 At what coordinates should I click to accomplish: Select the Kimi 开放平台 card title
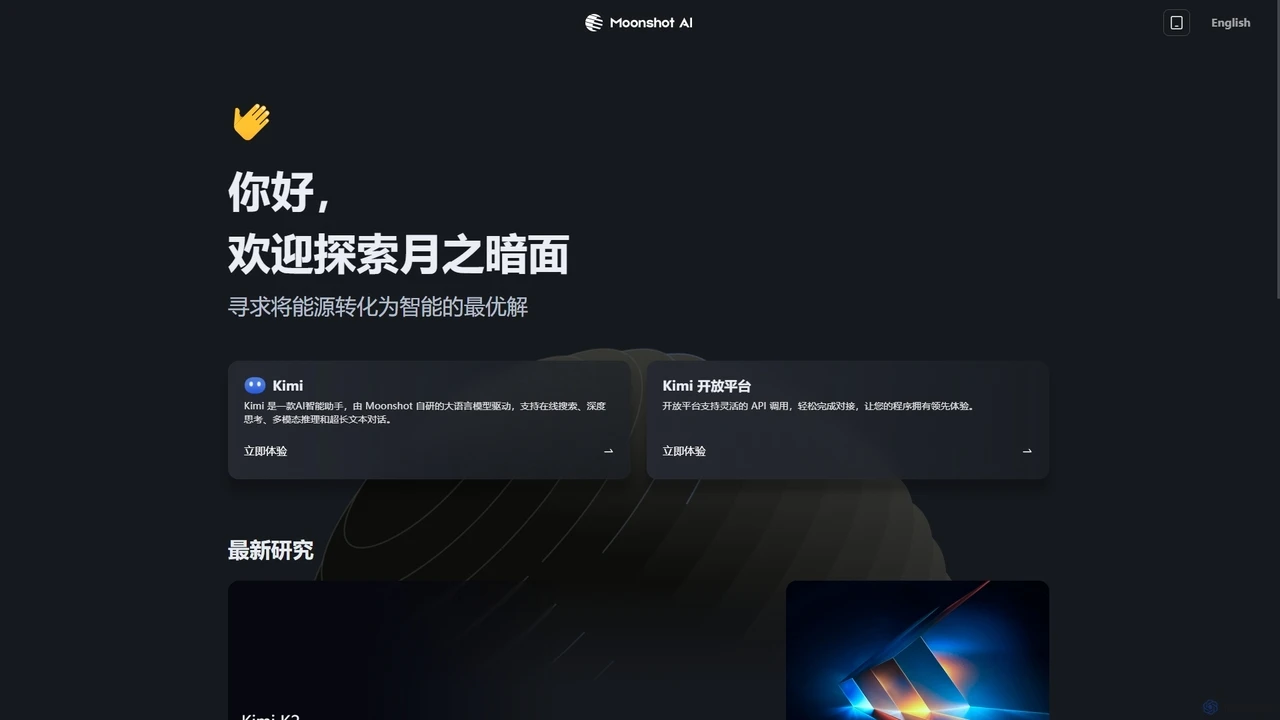(x=707, y=385)
